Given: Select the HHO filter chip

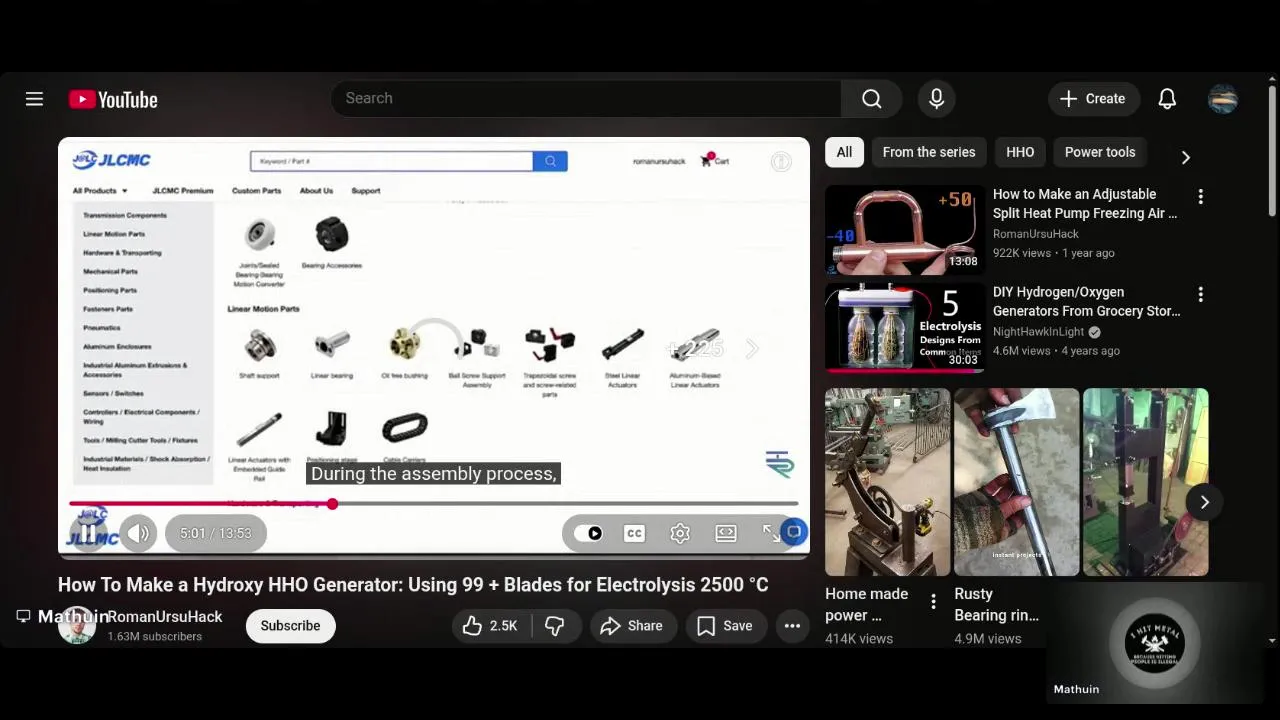Looking at the screenshot, I should pyautogui.click(x=1020, y=152).
